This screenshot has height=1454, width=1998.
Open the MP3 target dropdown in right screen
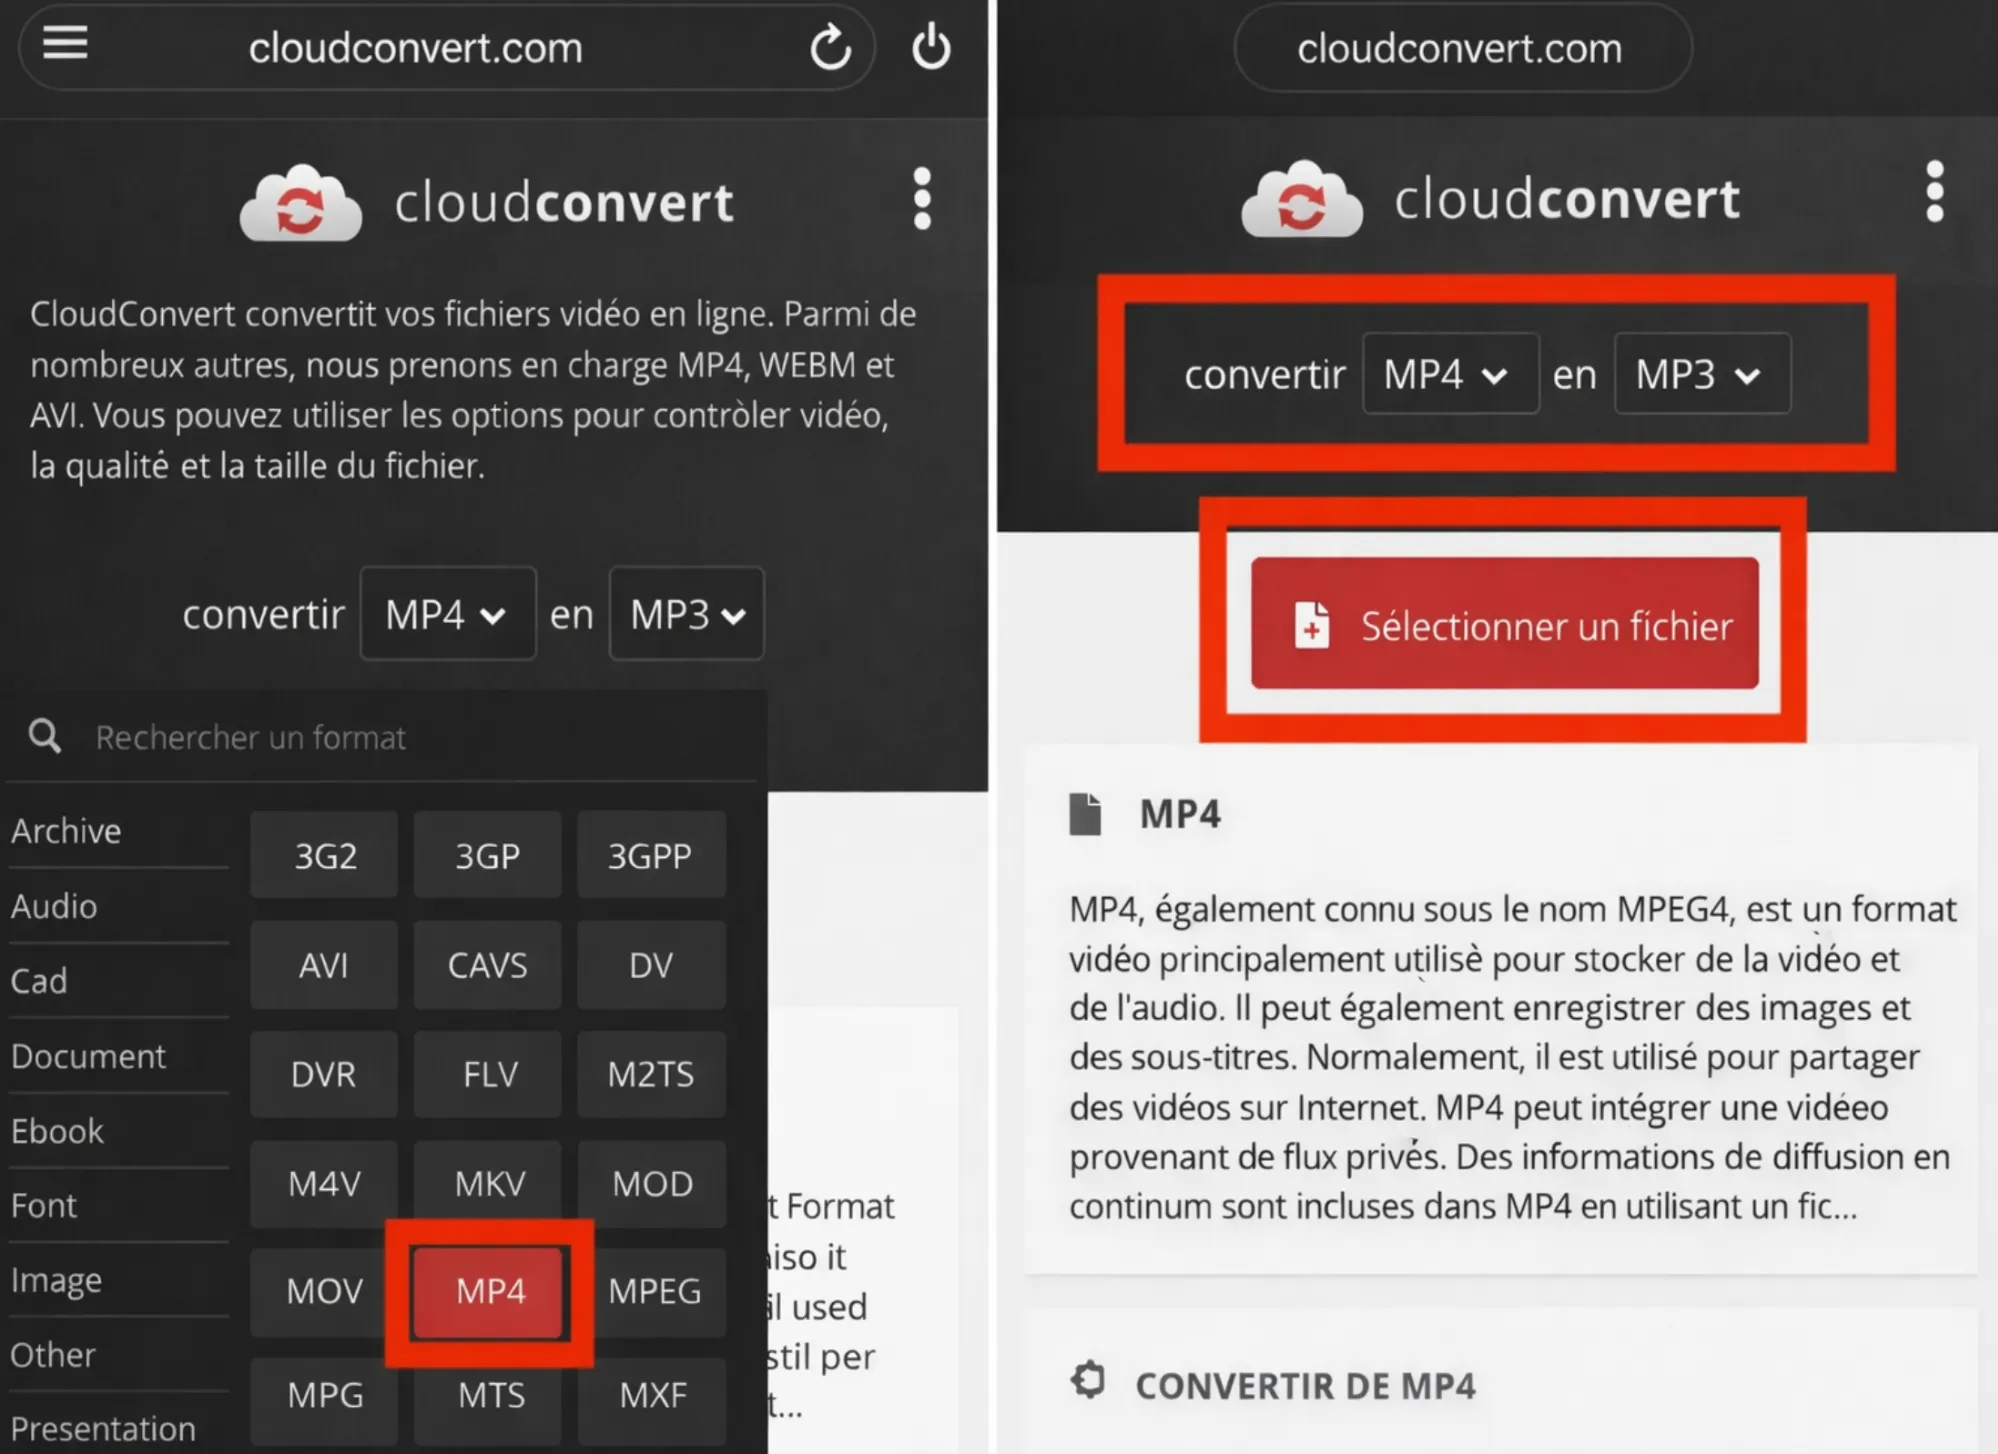click(x=1702, y=374)
